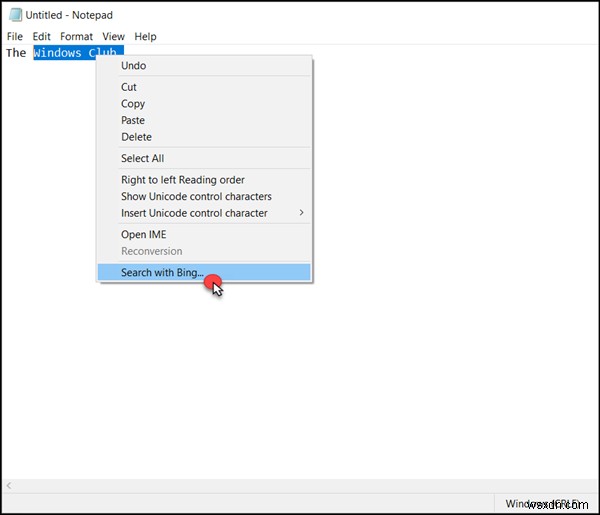The image size is (600, 515).
Task: Click the word "The" in the editor
Action: click(16, 53)
